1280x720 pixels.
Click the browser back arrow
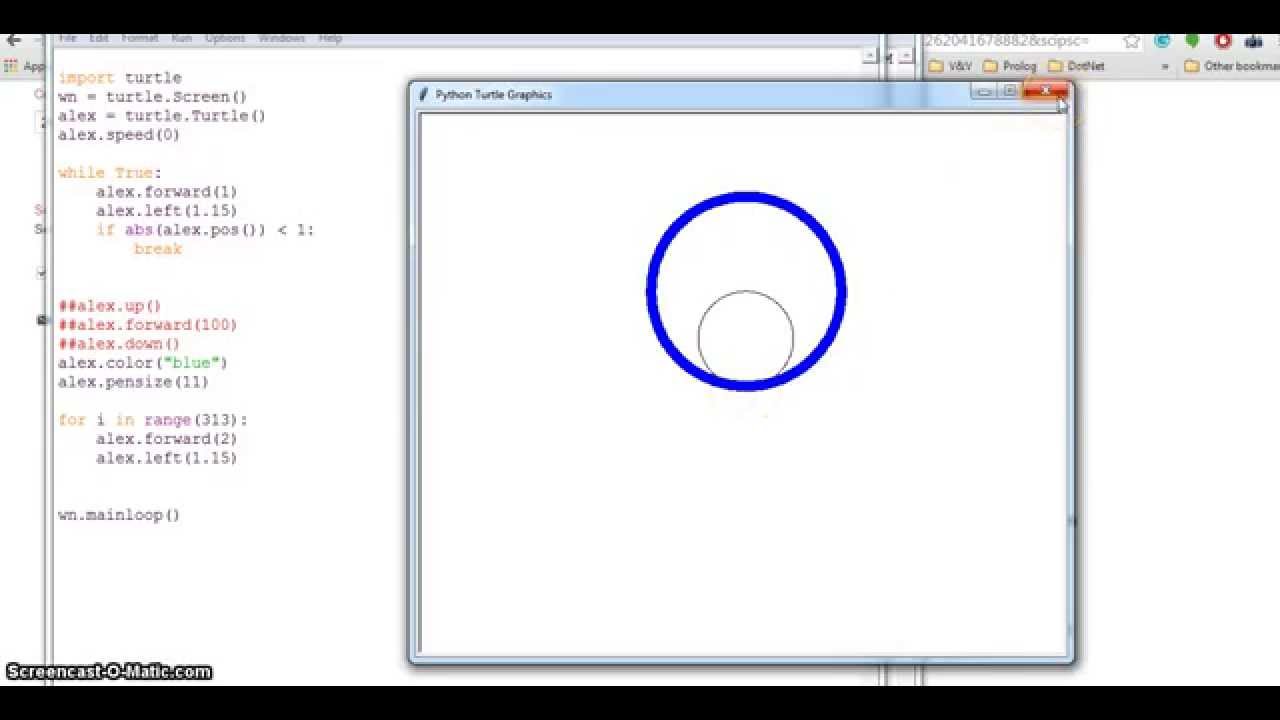coord(13,41)
